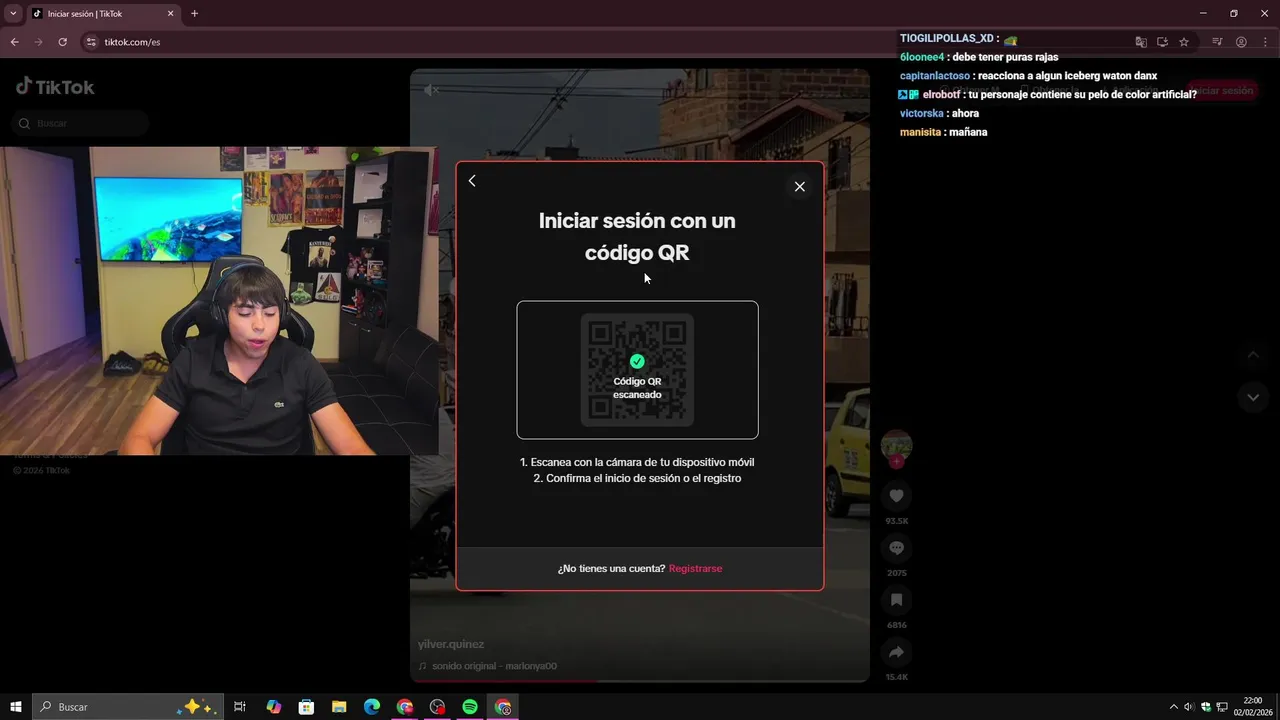Viewport: 1280px width, 720px height.
Task: Click the browser forward arrow
Action: (38, 42)
